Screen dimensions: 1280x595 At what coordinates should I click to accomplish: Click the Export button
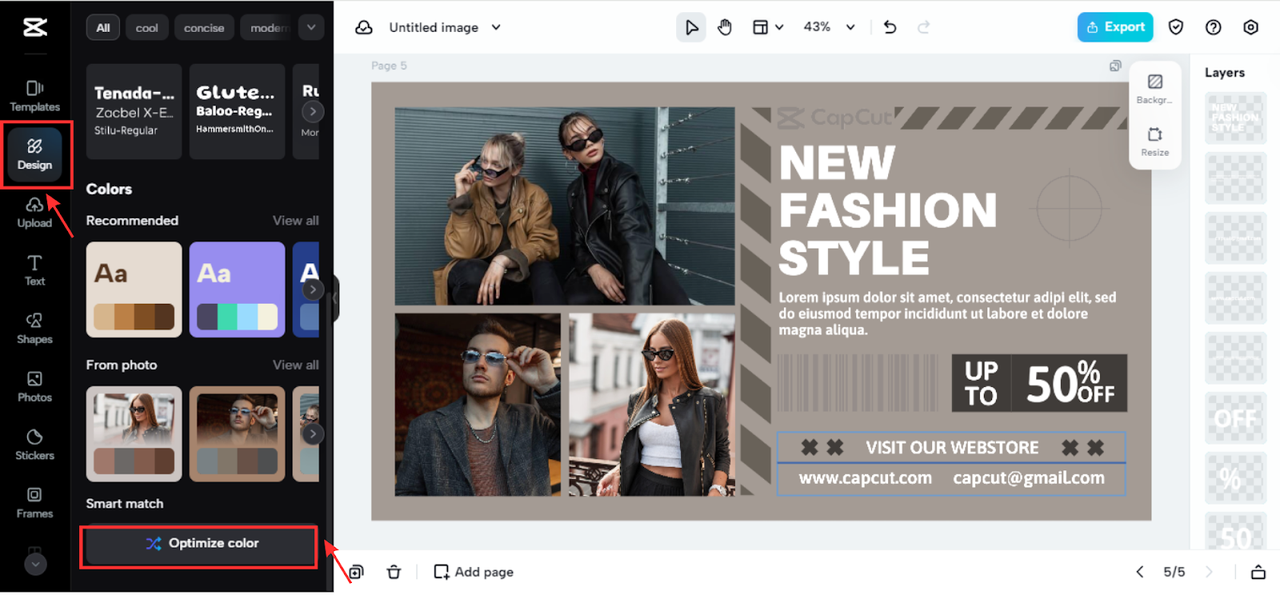[1115, 27]
